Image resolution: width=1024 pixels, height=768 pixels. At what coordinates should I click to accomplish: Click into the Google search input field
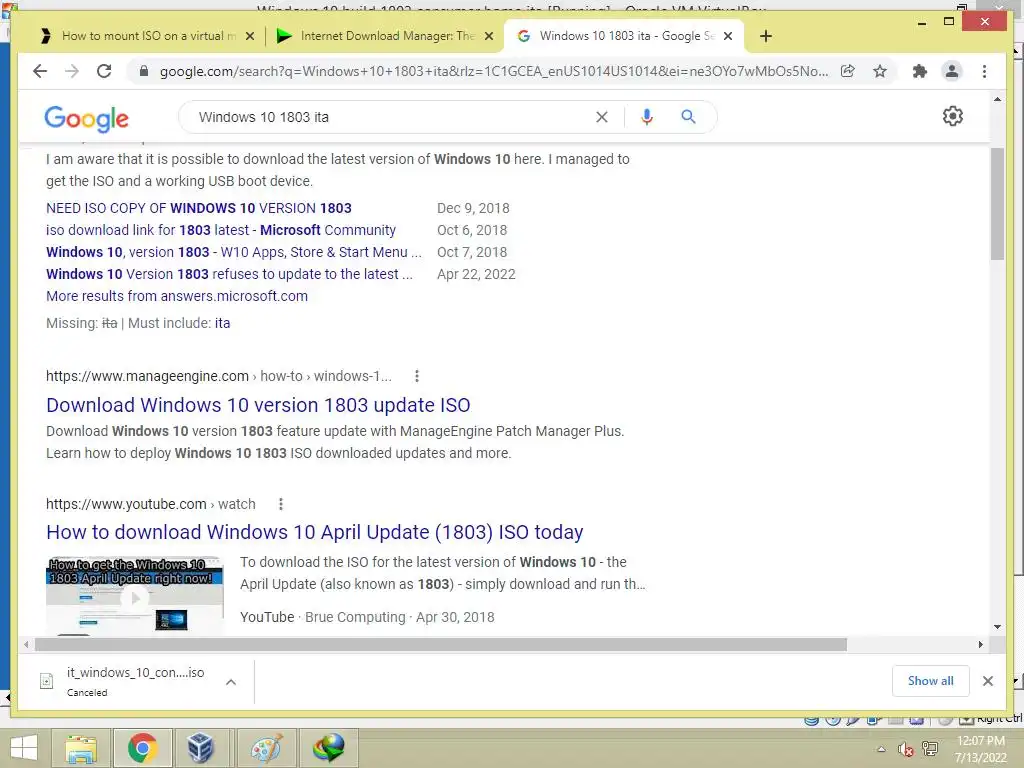(392, 117)
